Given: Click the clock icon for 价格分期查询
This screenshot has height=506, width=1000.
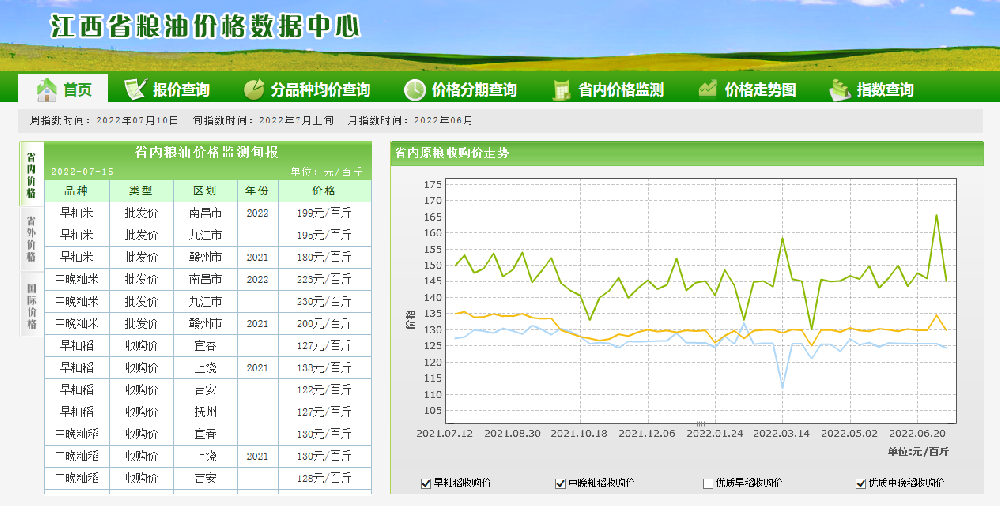Looking at the screenshot, I should (415, 89).
